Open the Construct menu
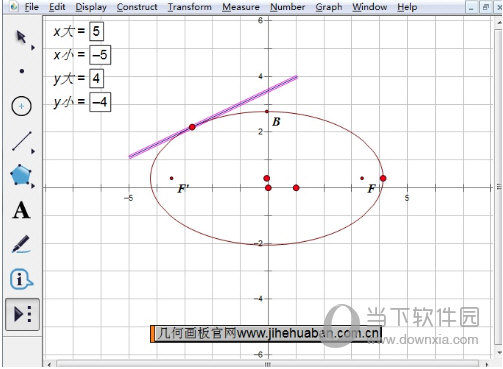Viewport: 503px width, 369px height. 137,7
